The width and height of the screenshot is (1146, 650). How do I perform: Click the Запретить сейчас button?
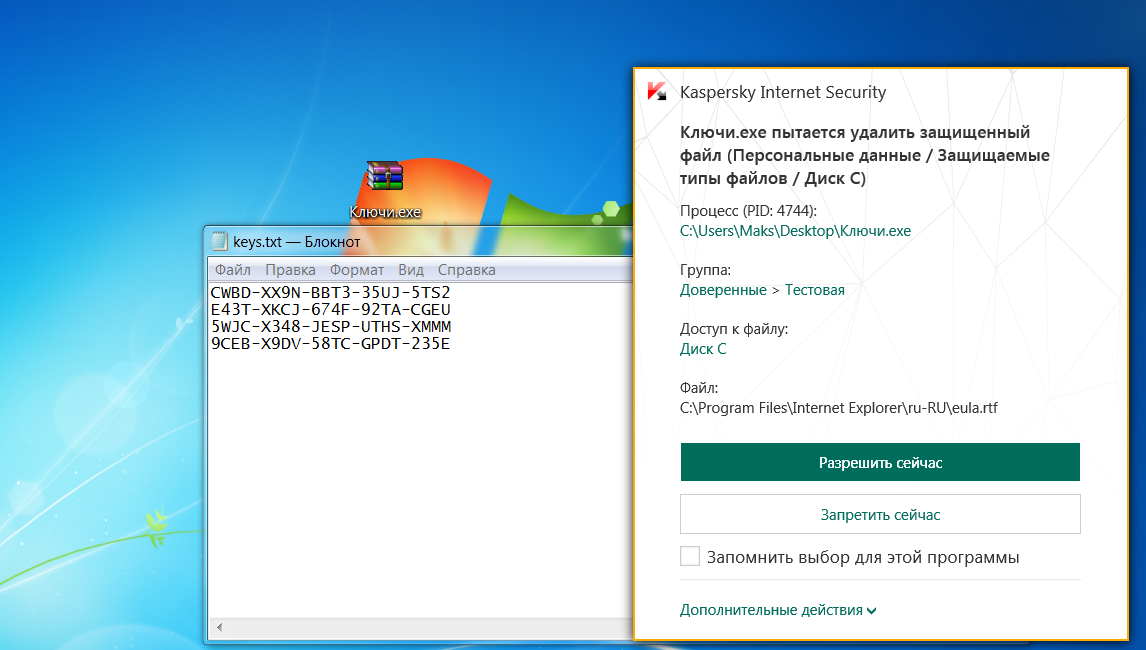click(x=880, y=514)
